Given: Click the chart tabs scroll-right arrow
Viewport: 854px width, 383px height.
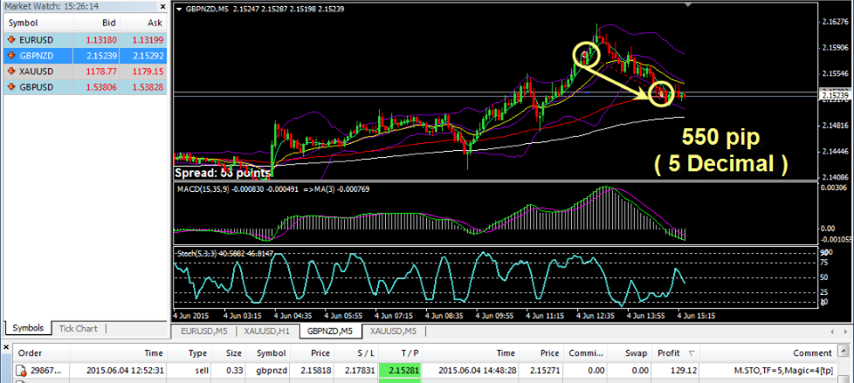Looking at the screenshot, I should (x=846, y=331).
